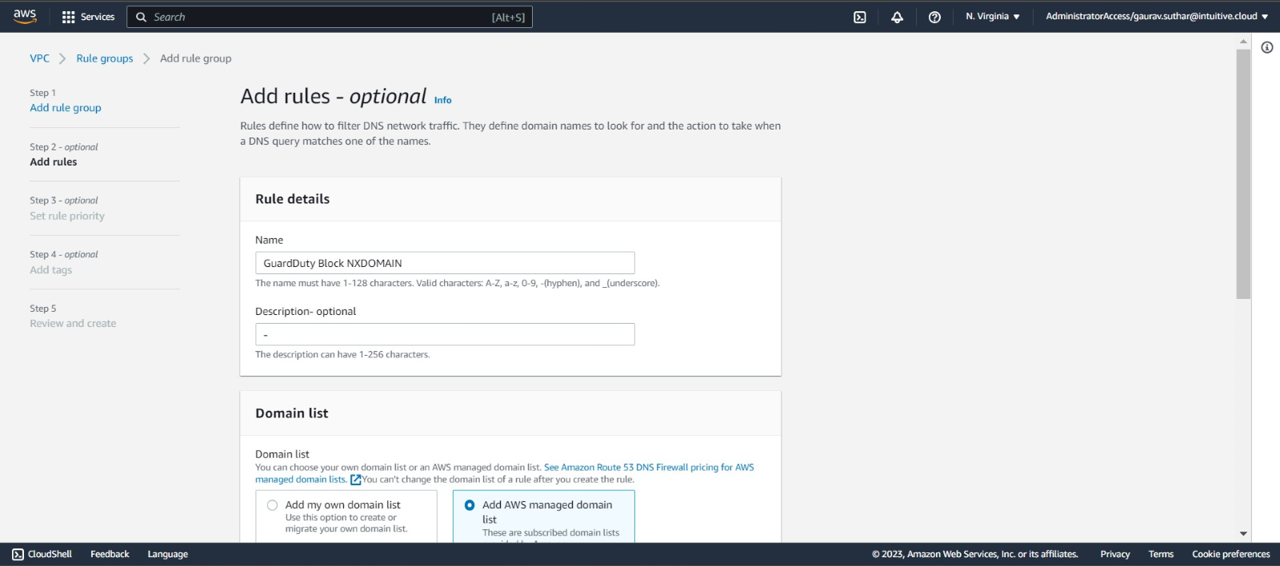Click the AWS logo home icon
The image size is (1280, 566).
25,17
